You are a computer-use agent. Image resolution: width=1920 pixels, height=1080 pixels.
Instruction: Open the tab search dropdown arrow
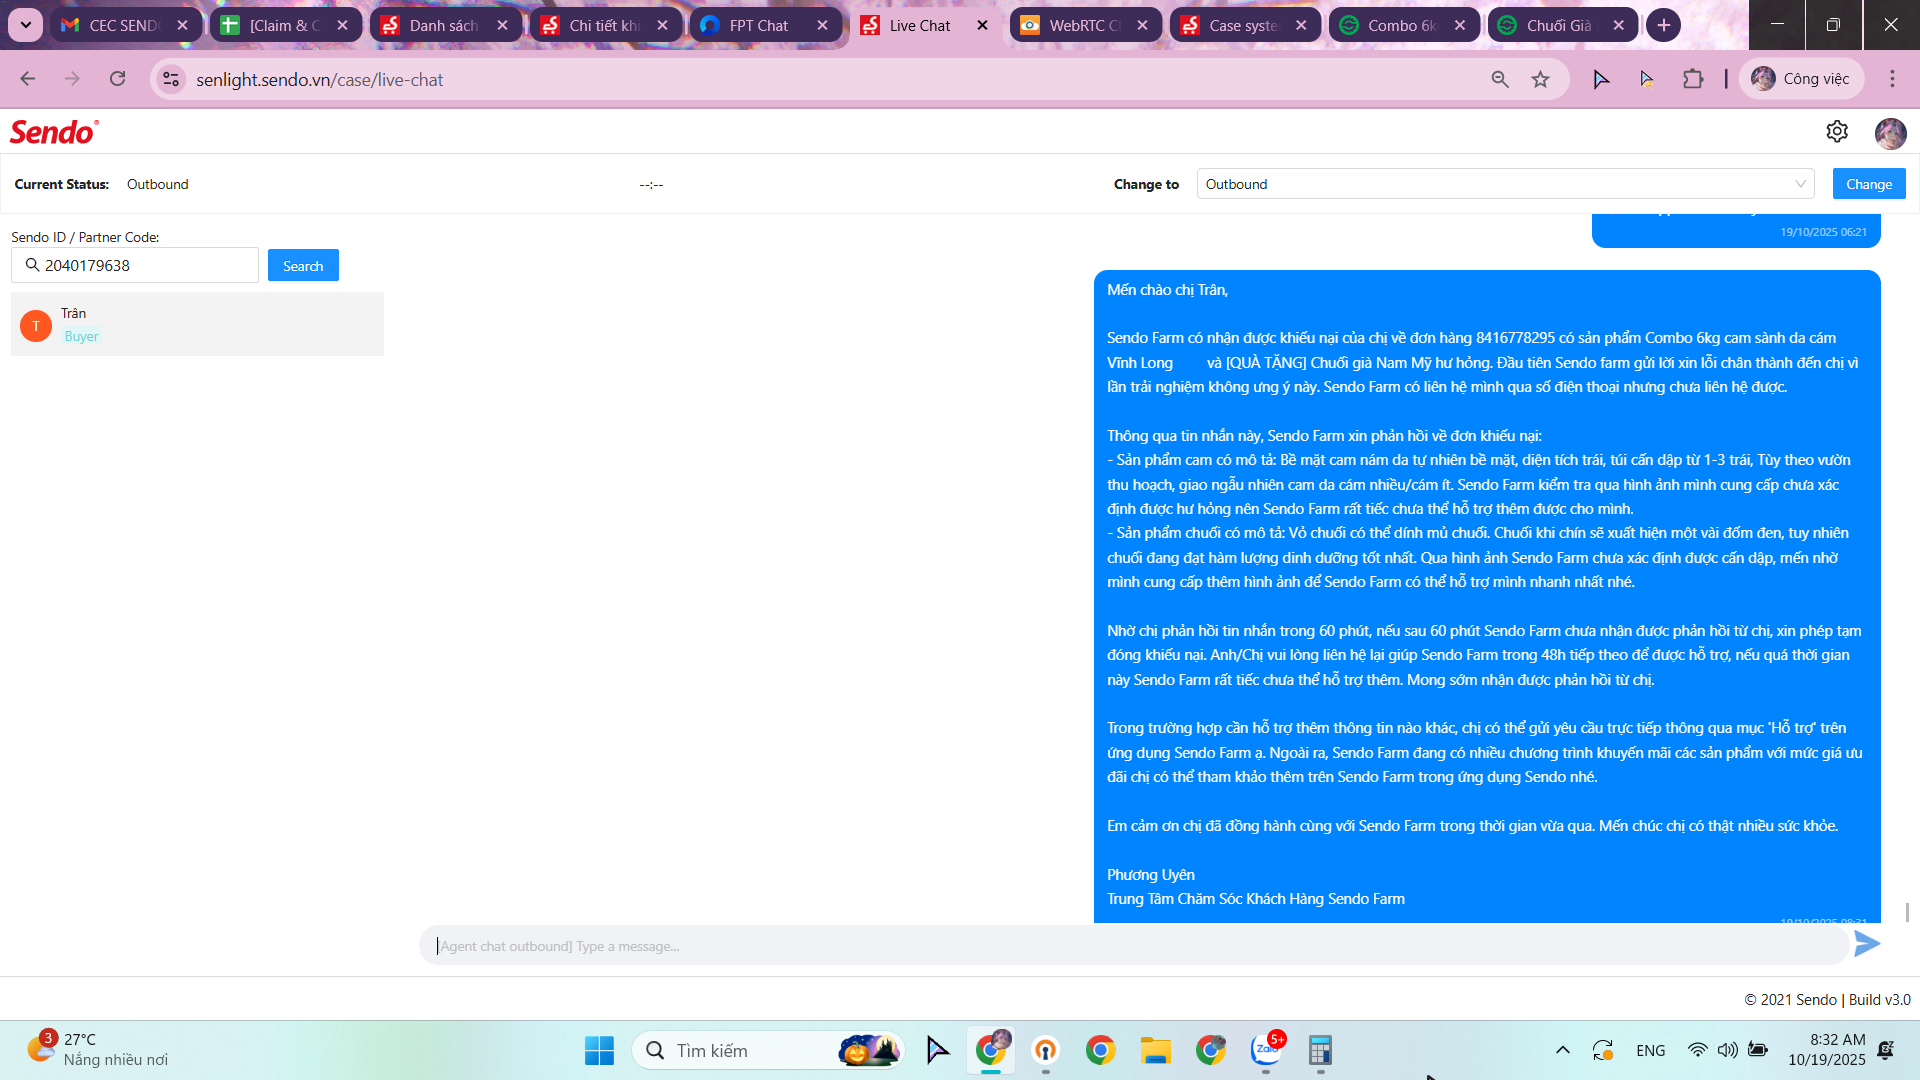[x=26, y=25]
